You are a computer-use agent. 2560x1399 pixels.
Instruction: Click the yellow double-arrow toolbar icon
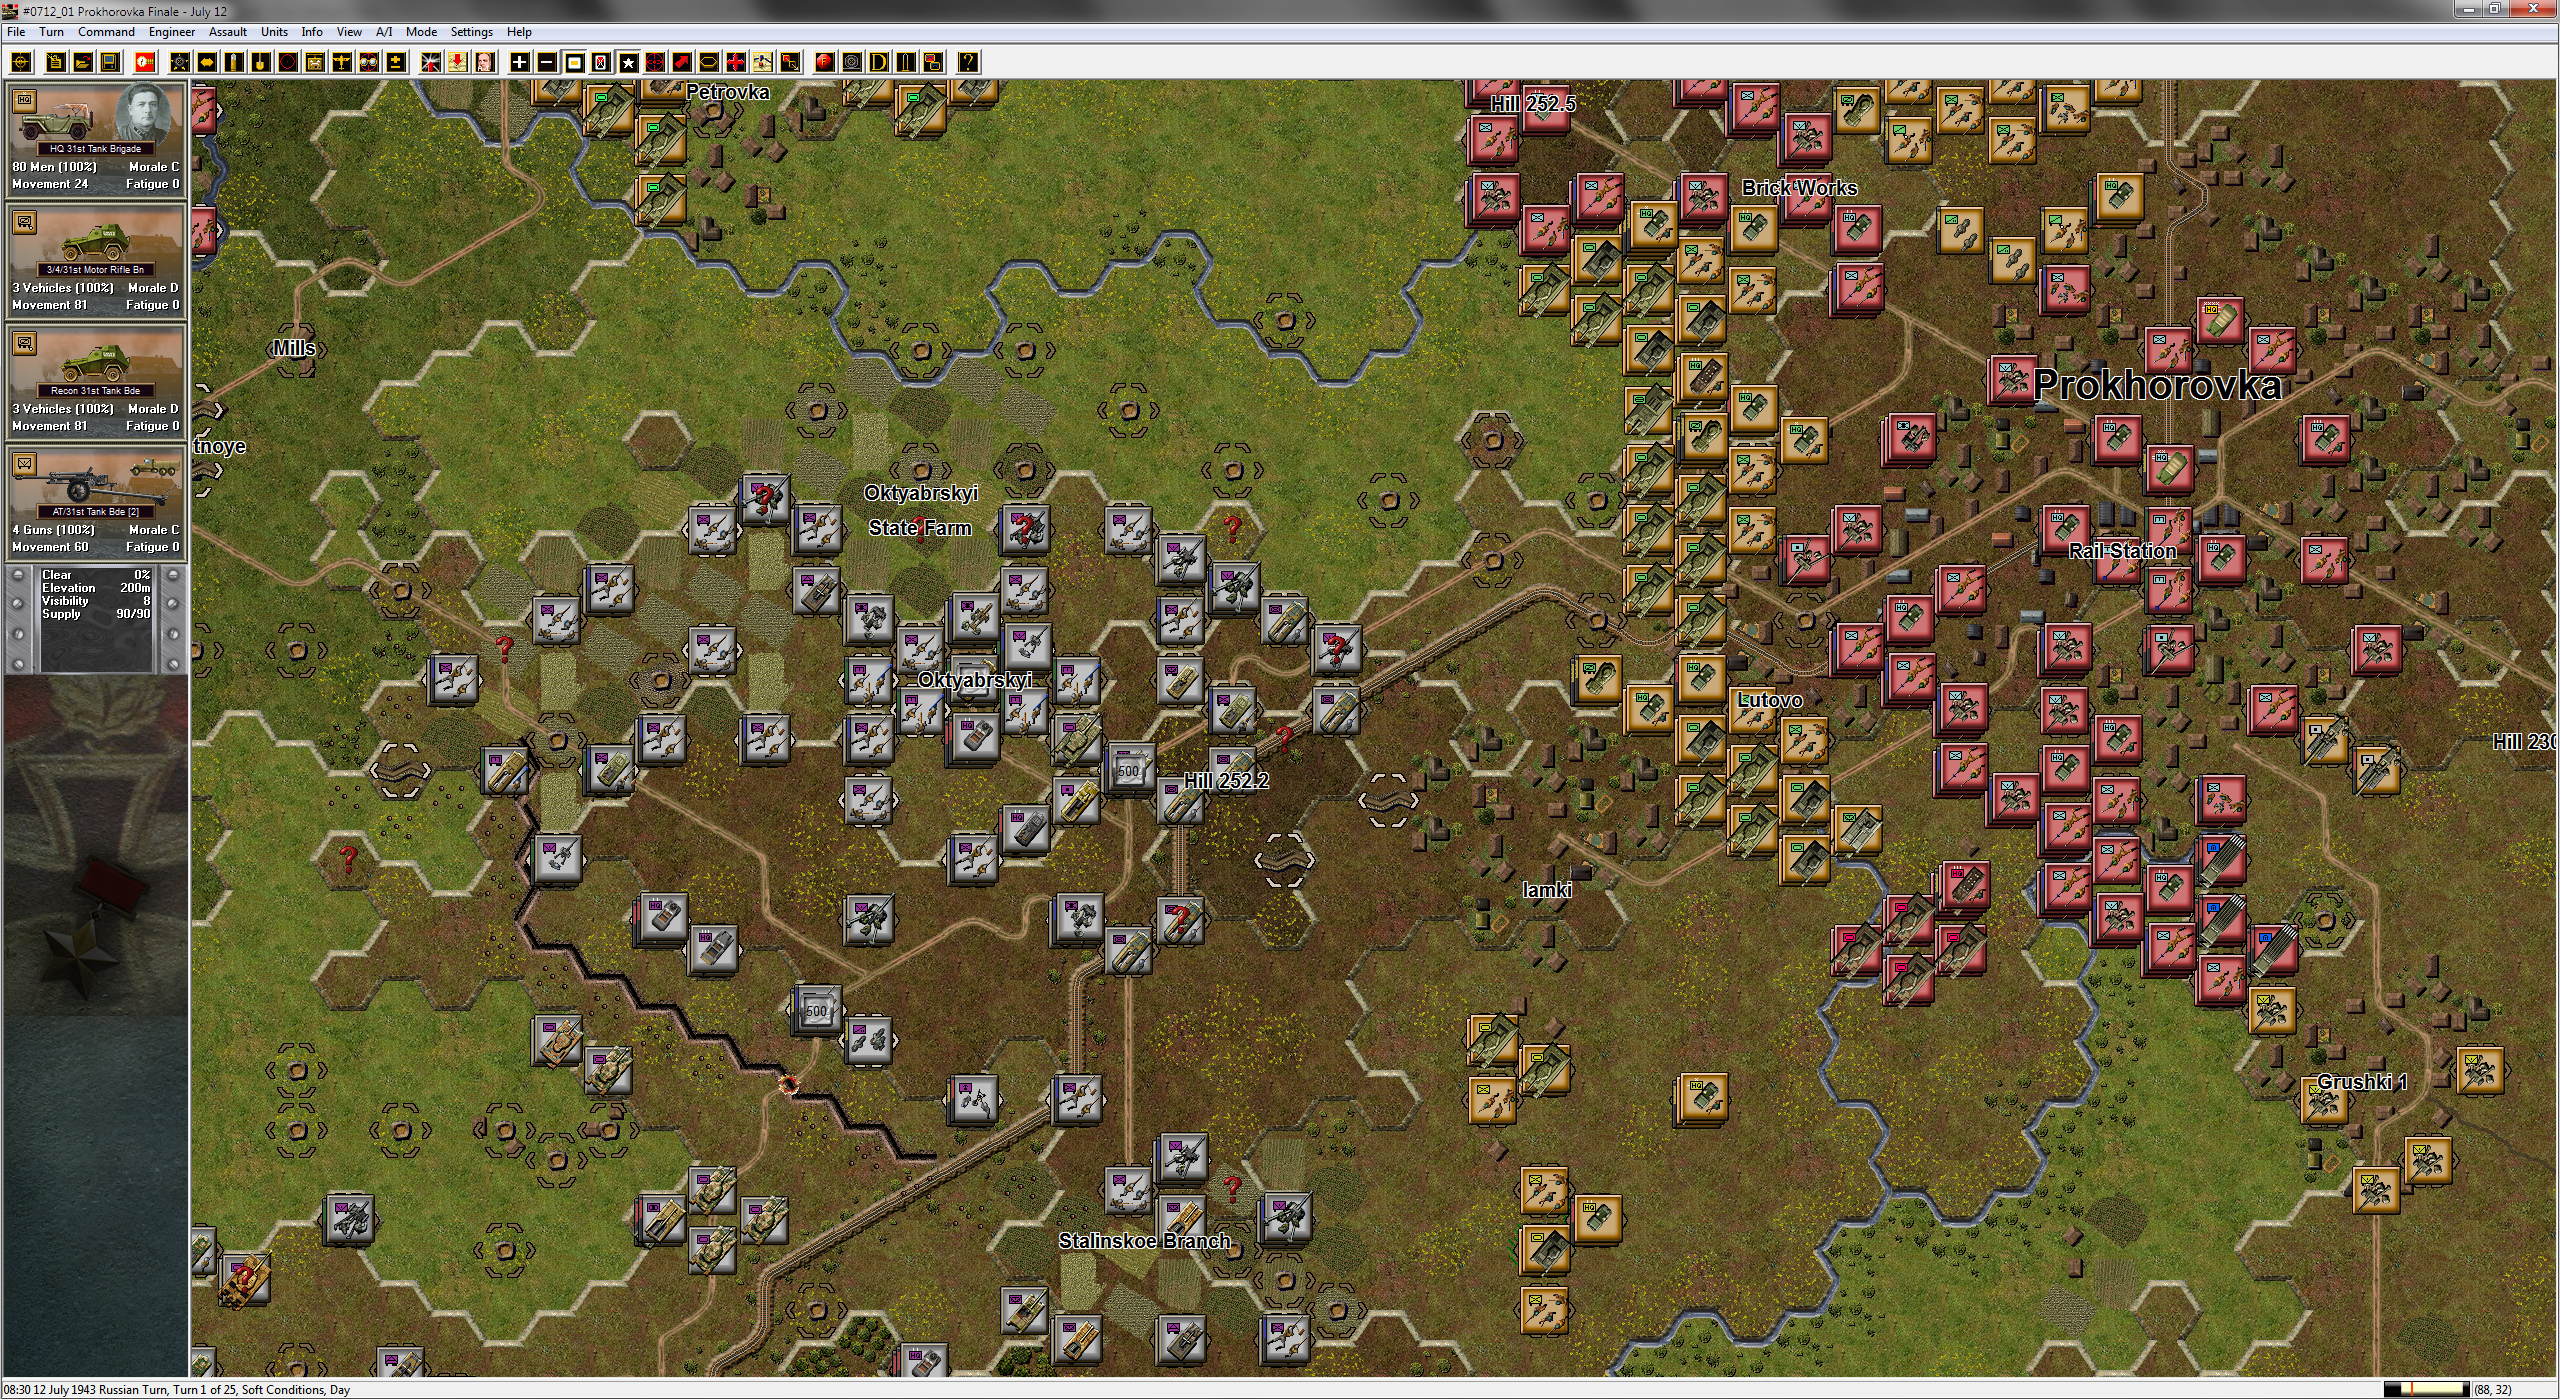pyautogui.click(x=207, y=62)
